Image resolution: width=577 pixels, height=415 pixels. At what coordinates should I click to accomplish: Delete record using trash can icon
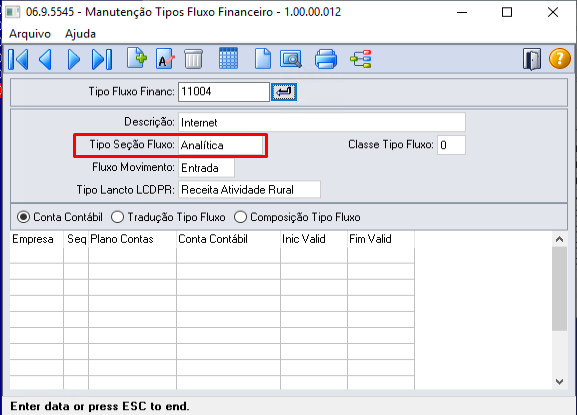pyautogui.click(x=193, y=59)
